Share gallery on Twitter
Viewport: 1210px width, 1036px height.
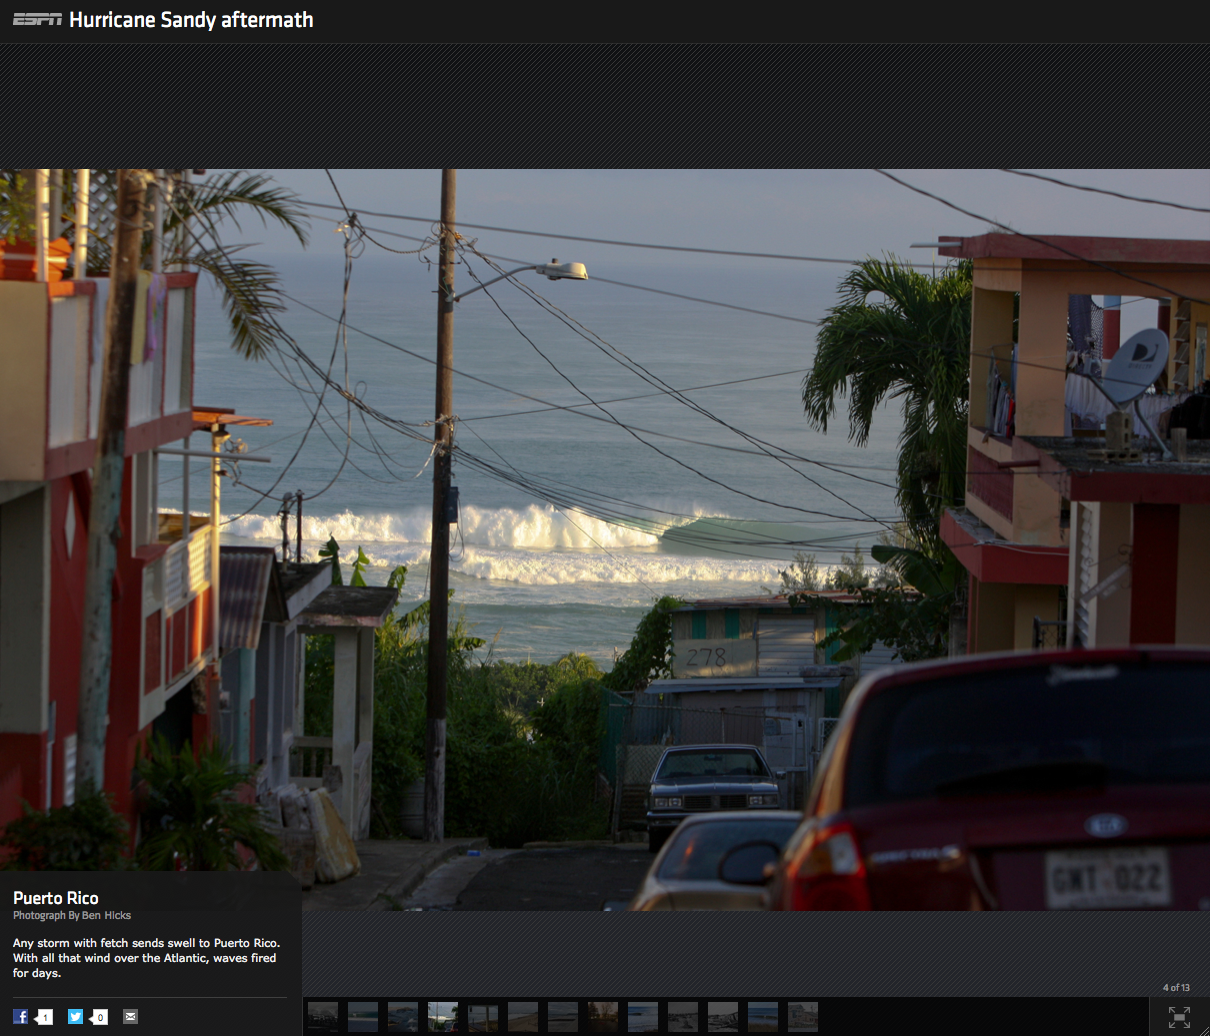[x=75, y=1017]
